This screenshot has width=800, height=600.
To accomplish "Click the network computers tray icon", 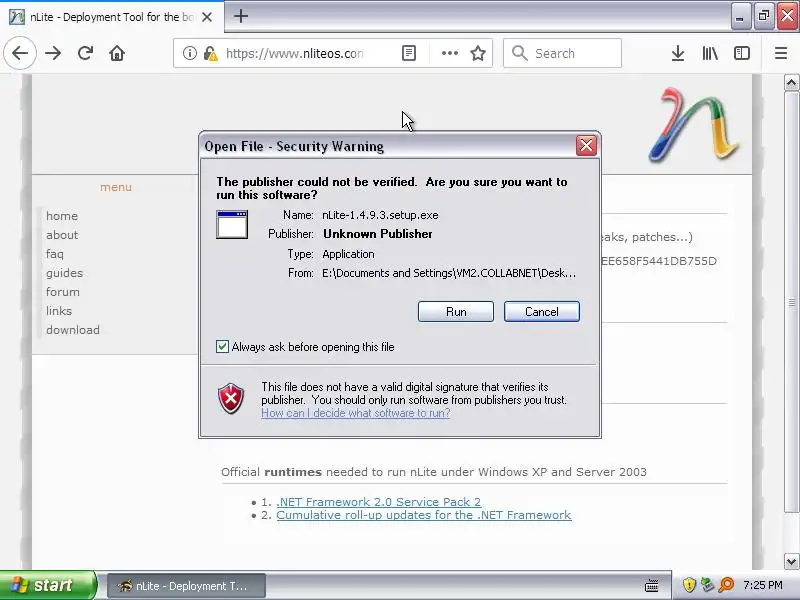I will coord(707,585).
